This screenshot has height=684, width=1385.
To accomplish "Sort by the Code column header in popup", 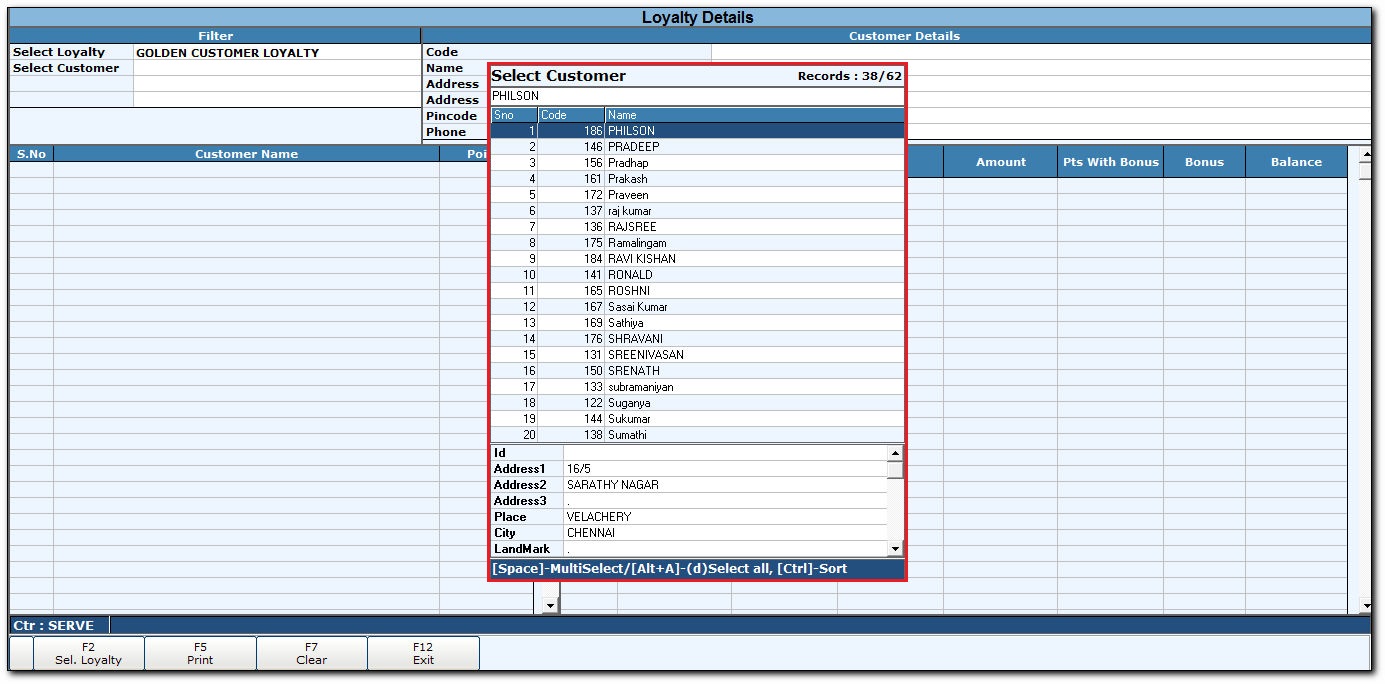I will pyautogui.click(x=571, y=115).
